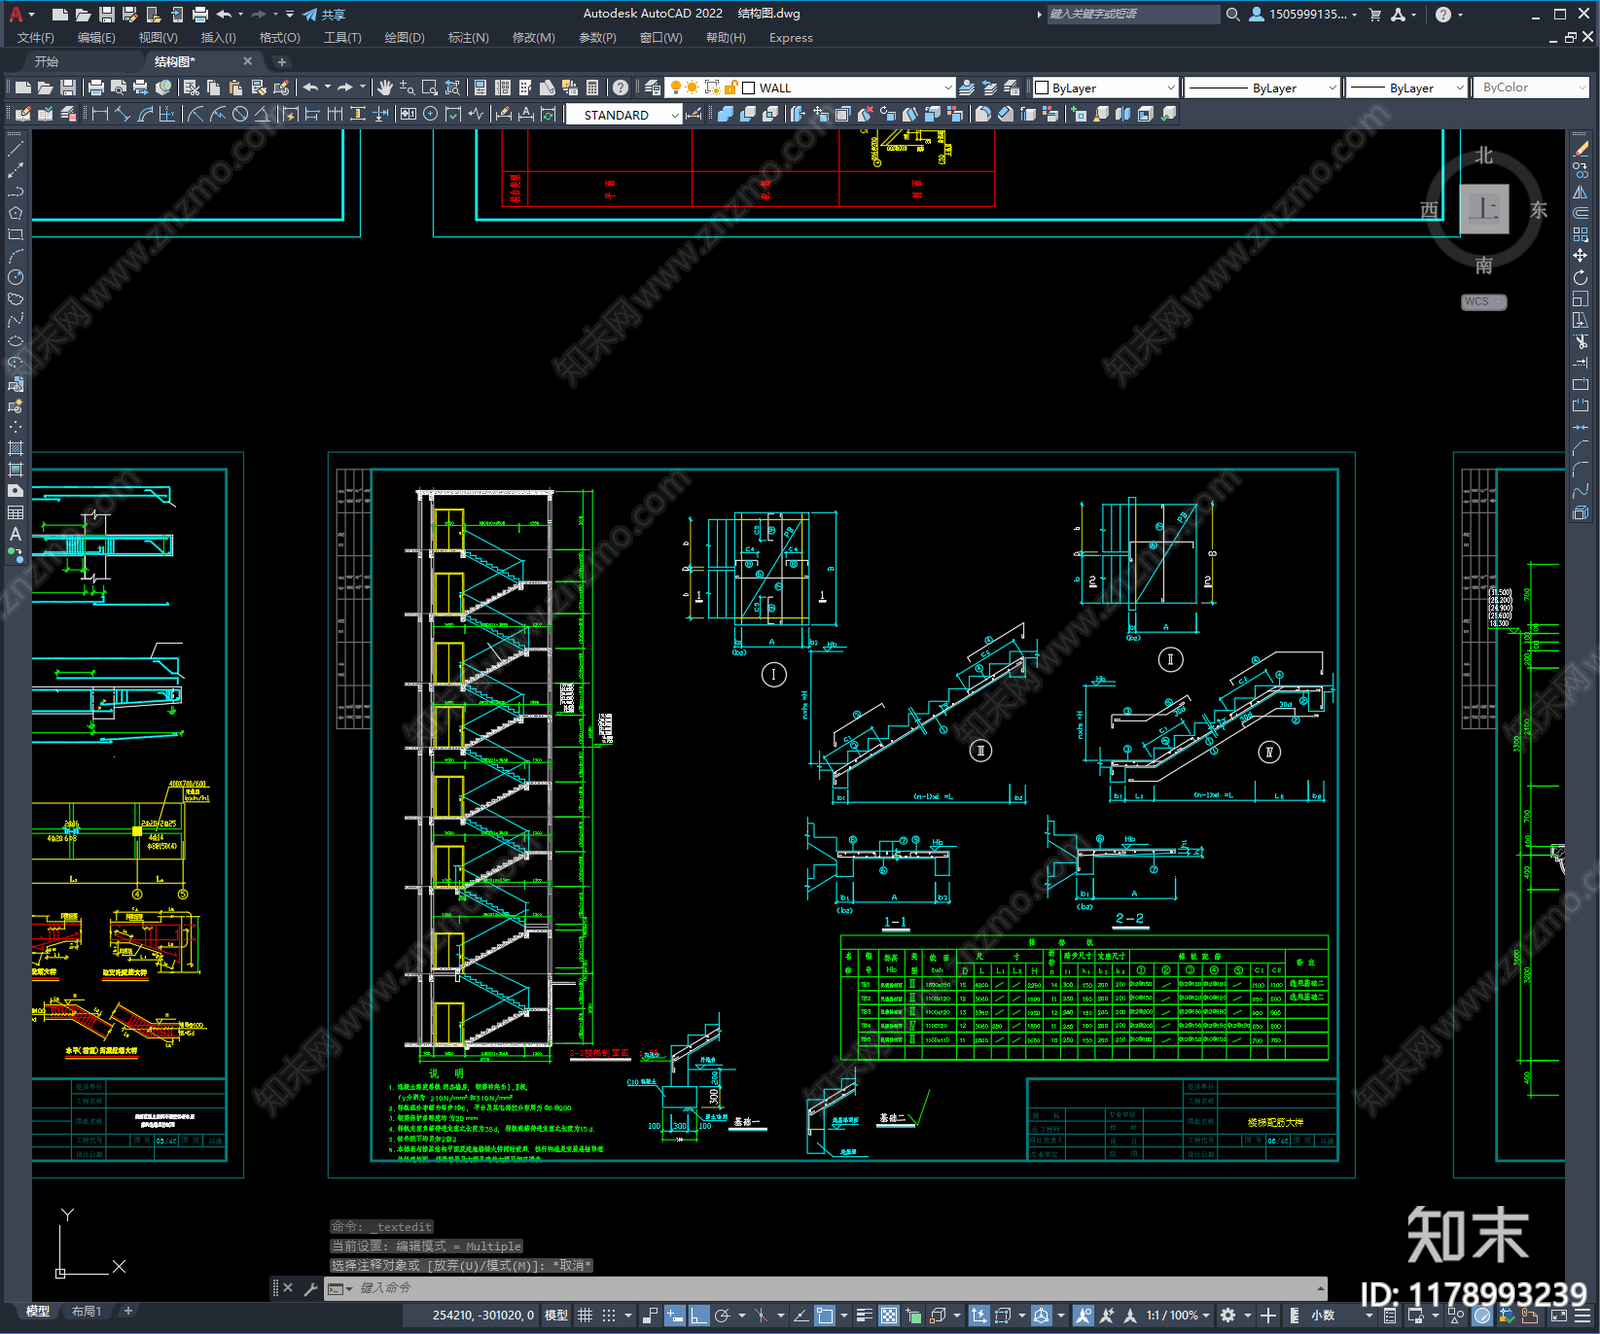Image resolution: width=1600 pixels, height=1334 pixels.
Task: Click the keyword search box in the title bar
Action: [x=1133, y=14]
